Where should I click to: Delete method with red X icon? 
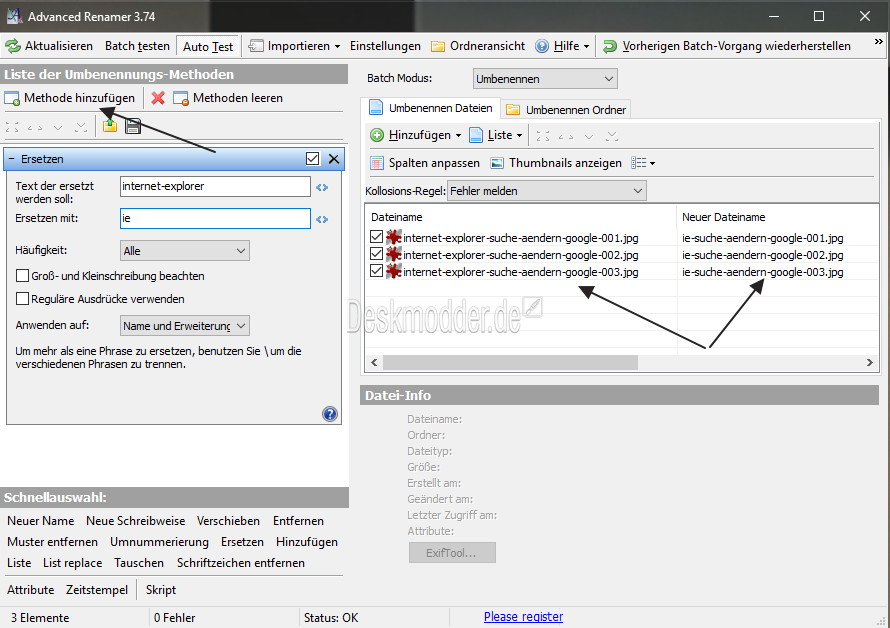[x=158, y=98]
